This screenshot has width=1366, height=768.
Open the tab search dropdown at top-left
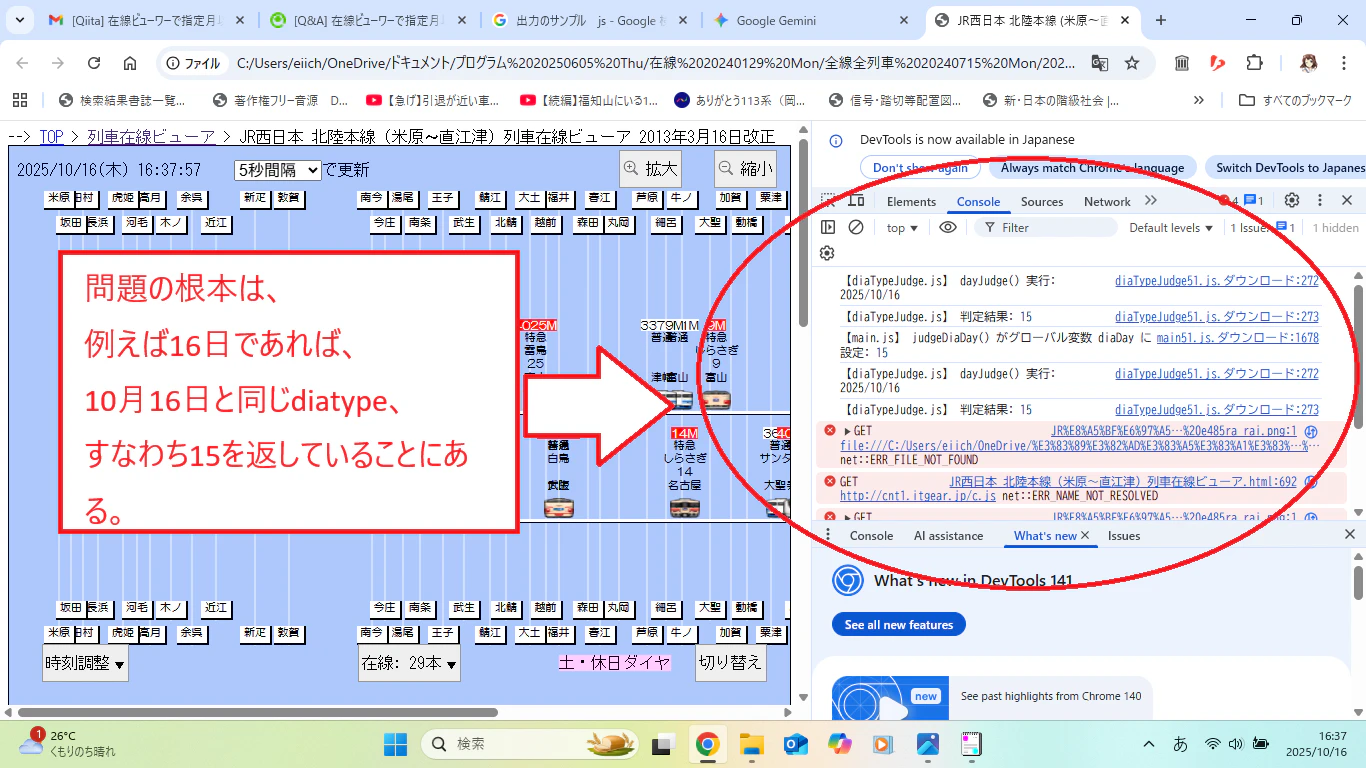(x=22, y=20)
